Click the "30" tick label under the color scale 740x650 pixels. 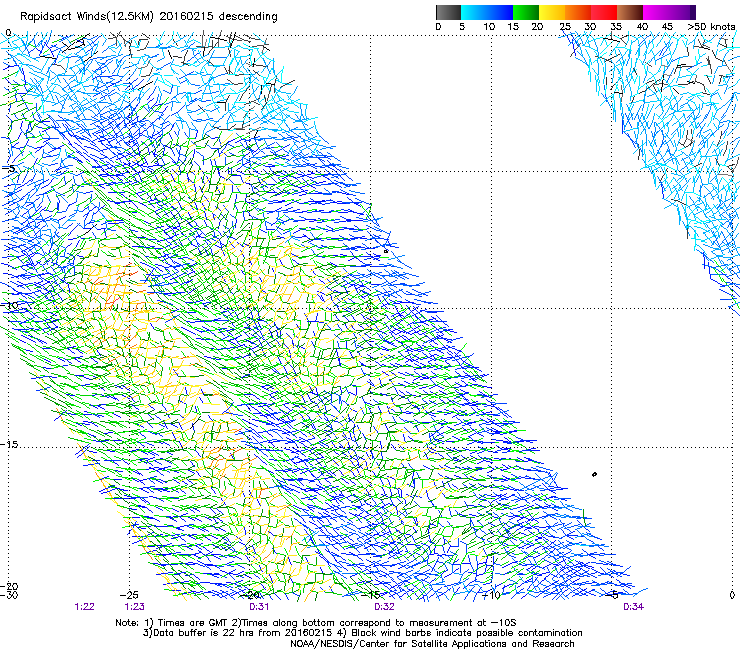click(x=590, y=27)
